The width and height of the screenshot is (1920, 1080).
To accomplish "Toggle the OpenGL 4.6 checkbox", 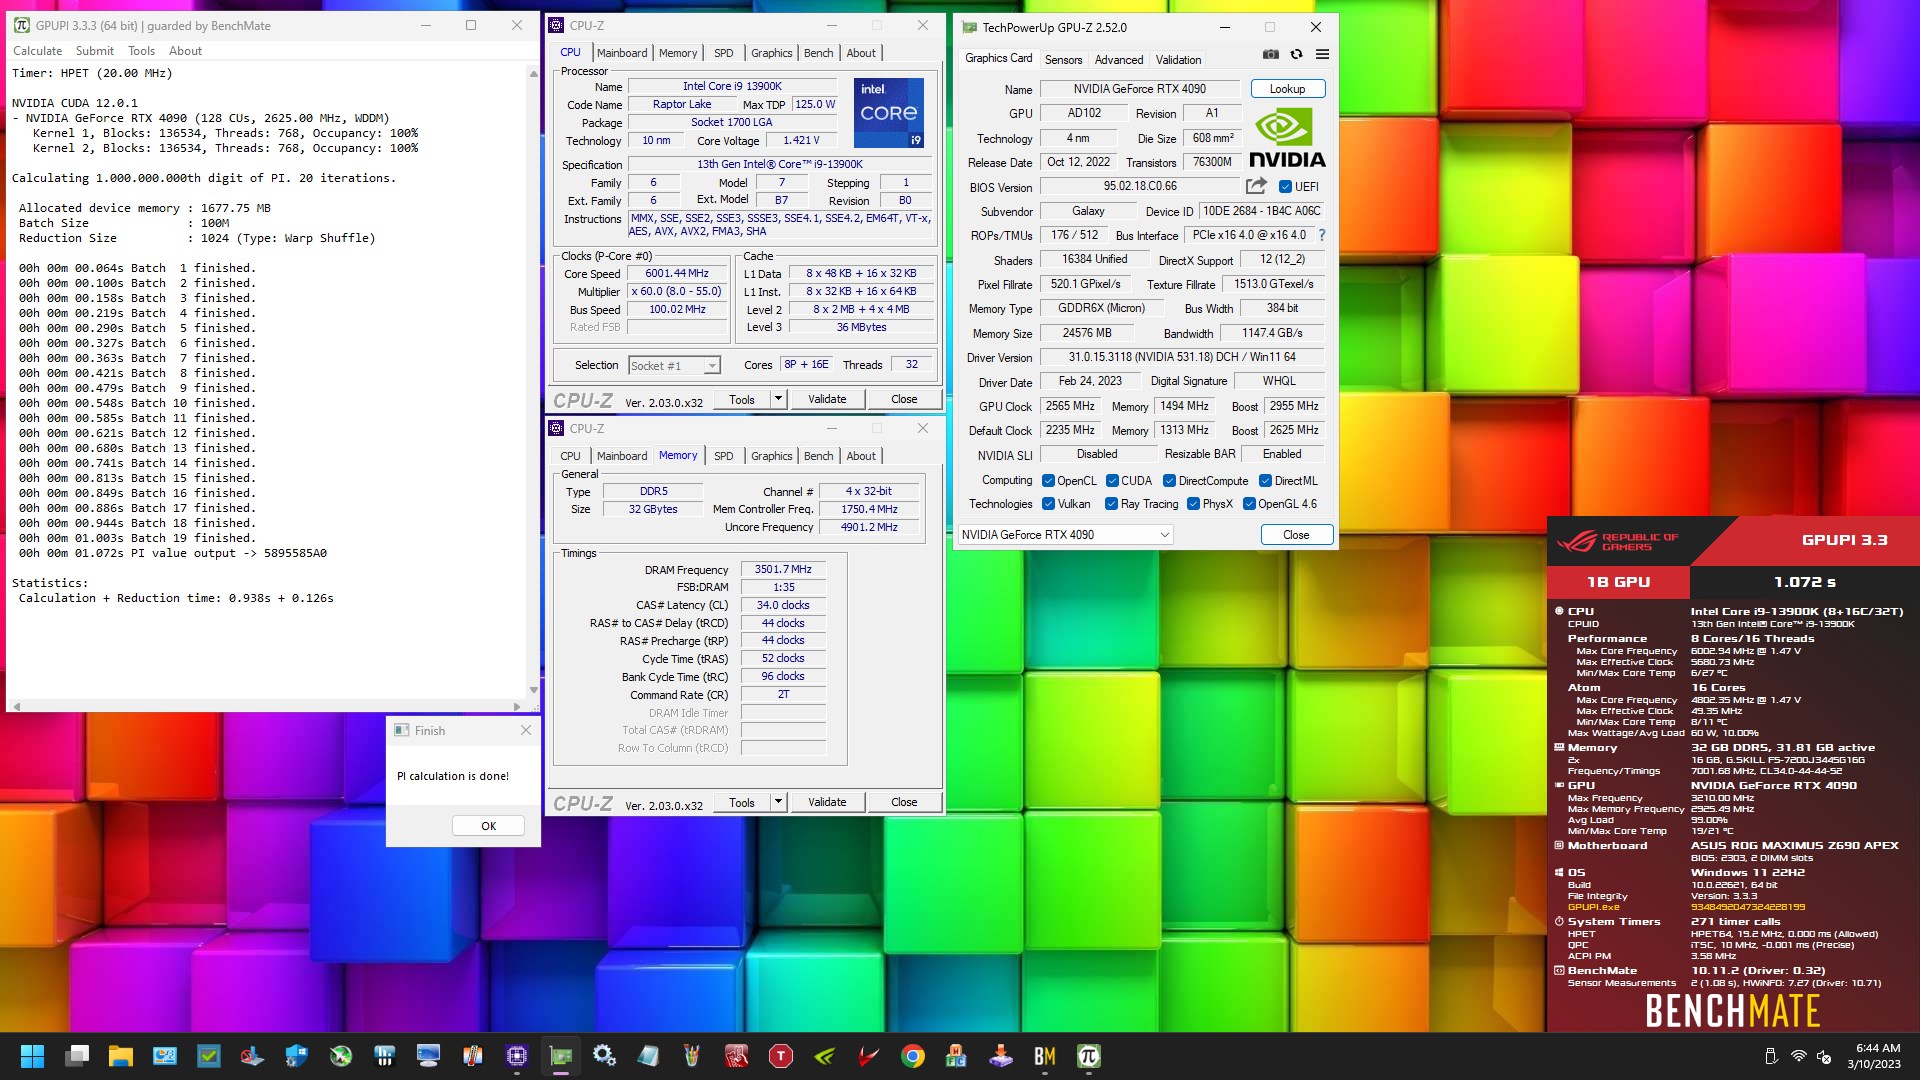I will 1249,504.
